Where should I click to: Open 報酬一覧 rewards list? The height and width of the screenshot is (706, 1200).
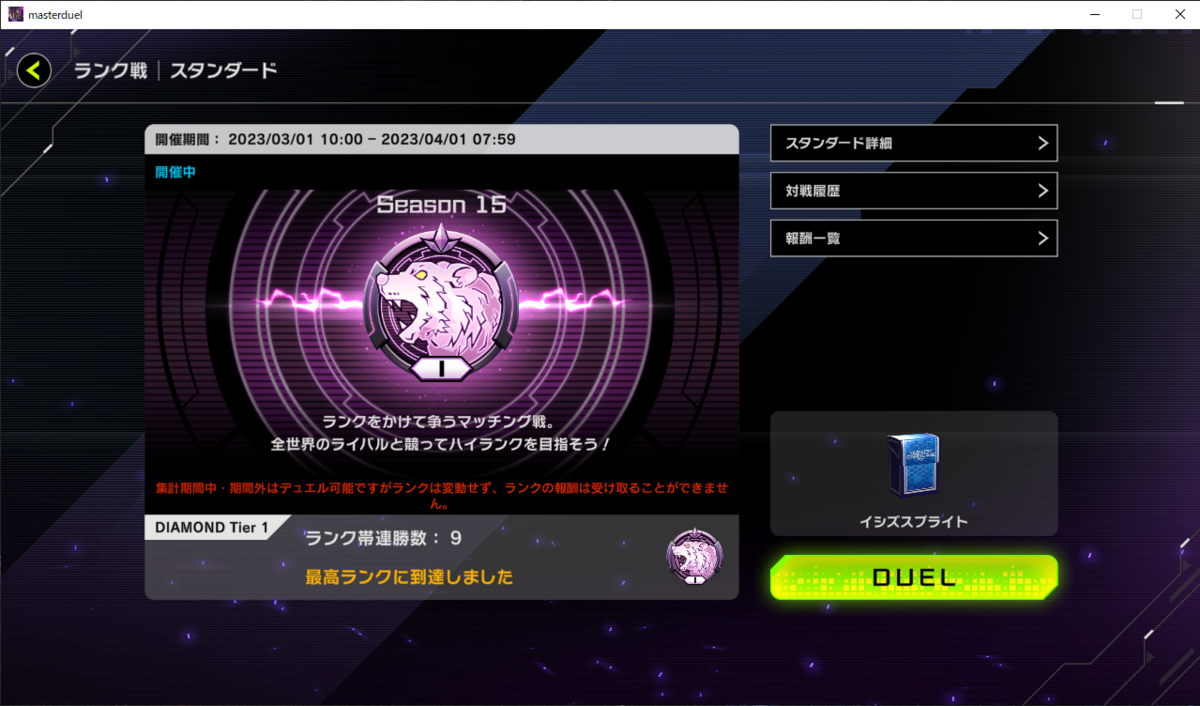click(914, 238)
